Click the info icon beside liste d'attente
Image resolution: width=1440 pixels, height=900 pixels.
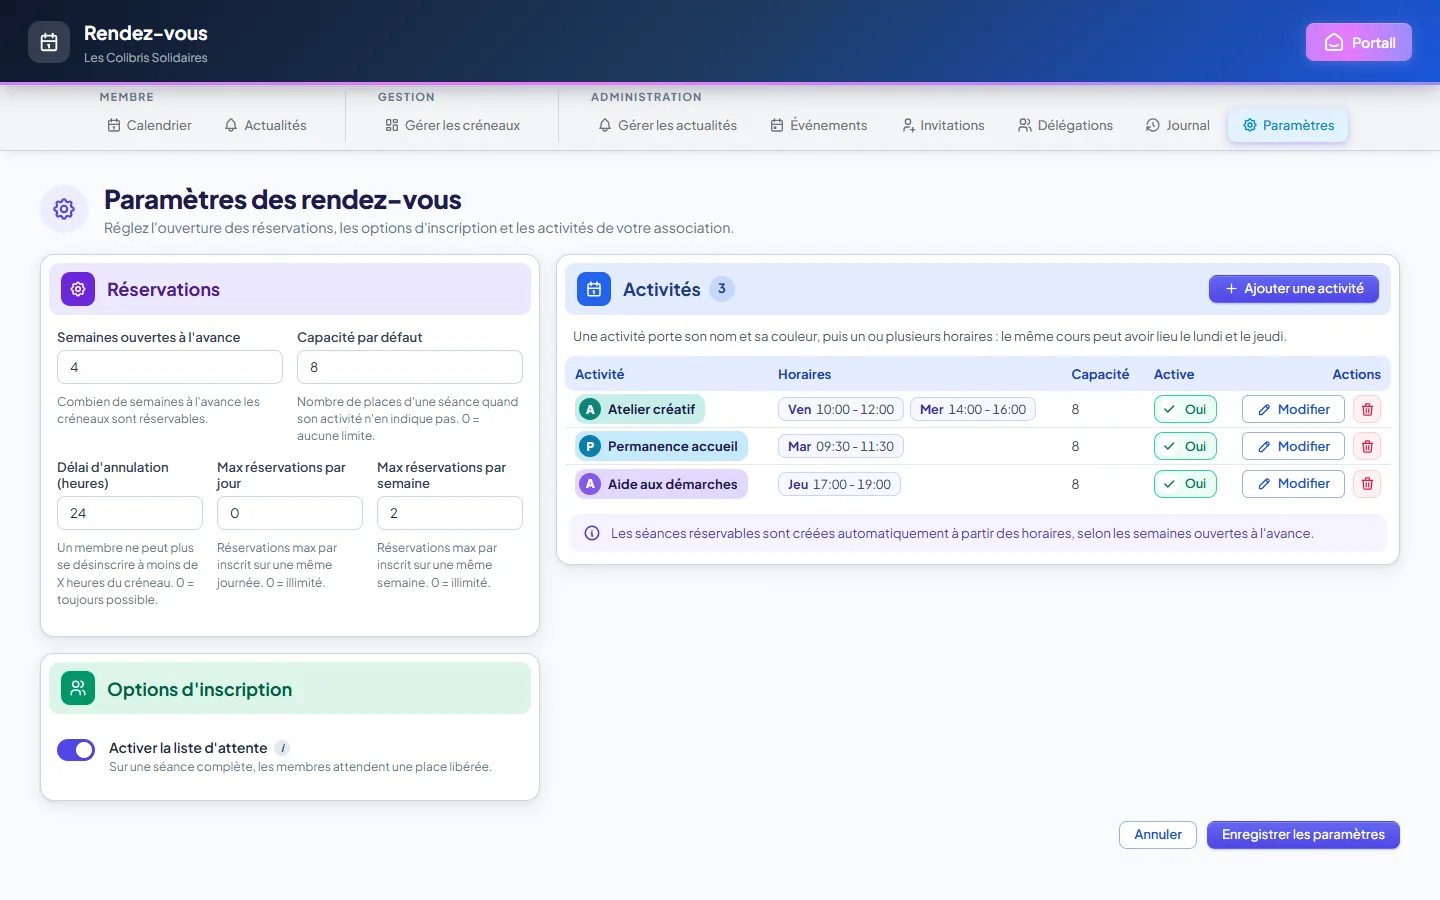(x=283, y=748)
